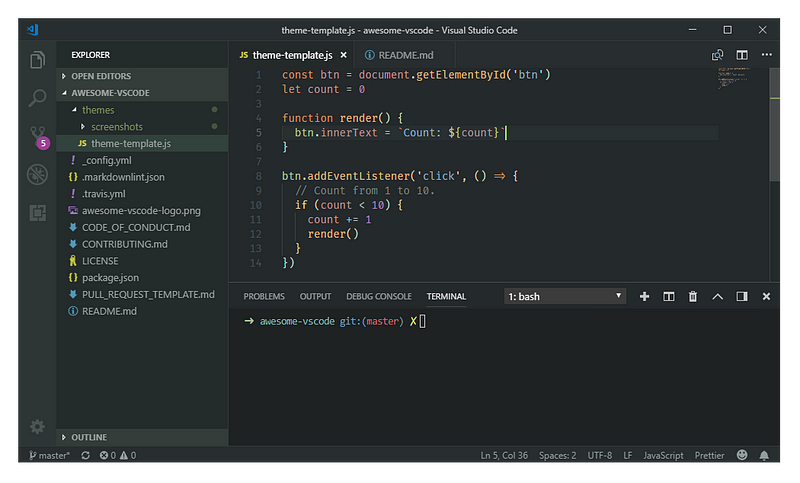Change end of line sequence LF
This screenshot has height=483, width=800.
(628, 455)
